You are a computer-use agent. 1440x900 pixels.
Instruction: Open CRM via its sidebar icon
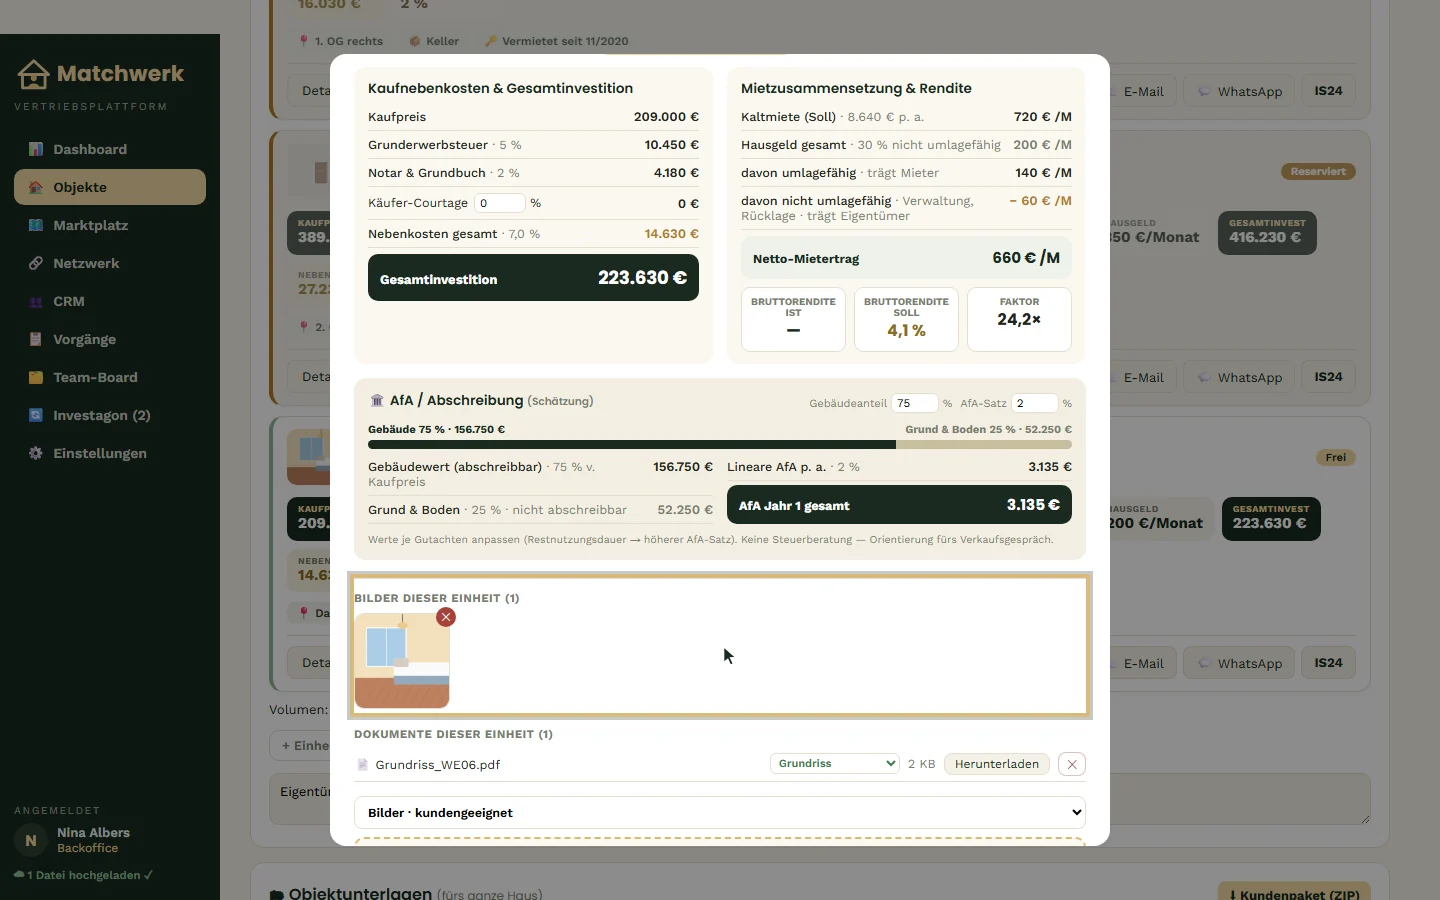36,301
